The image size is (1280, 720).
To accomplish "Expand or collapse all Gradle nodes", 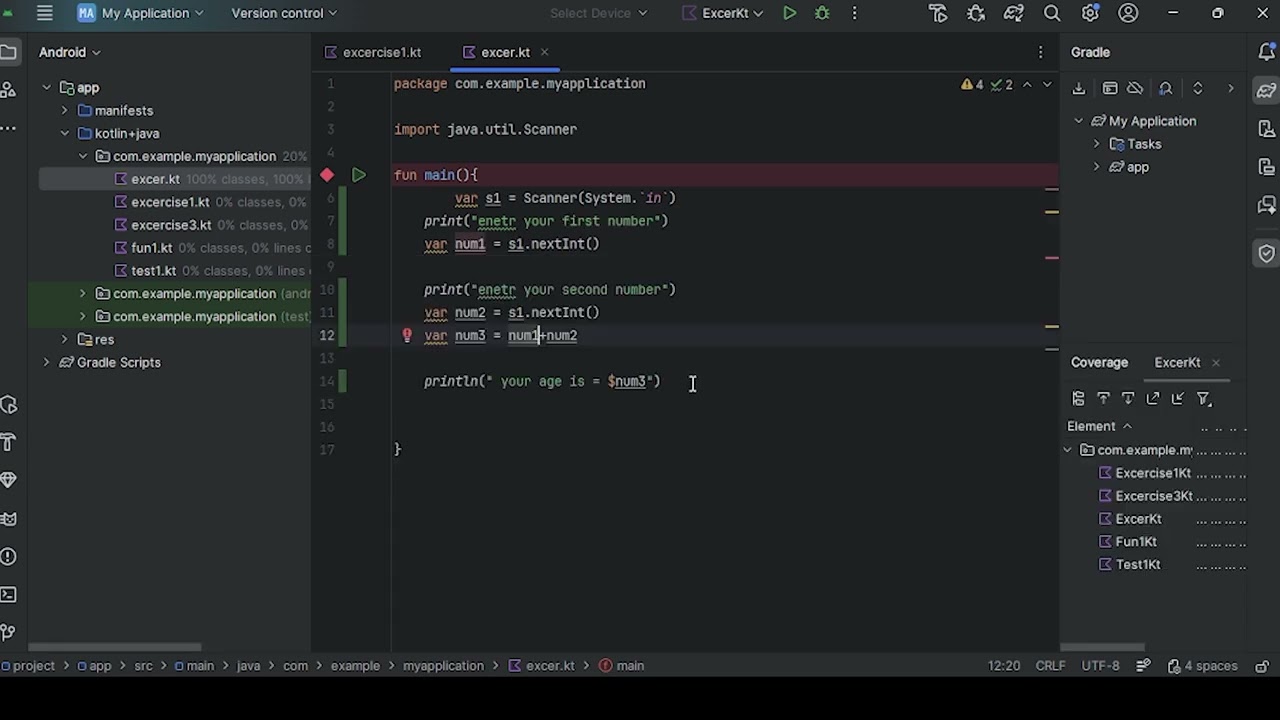I will (x=1198, y=89).
